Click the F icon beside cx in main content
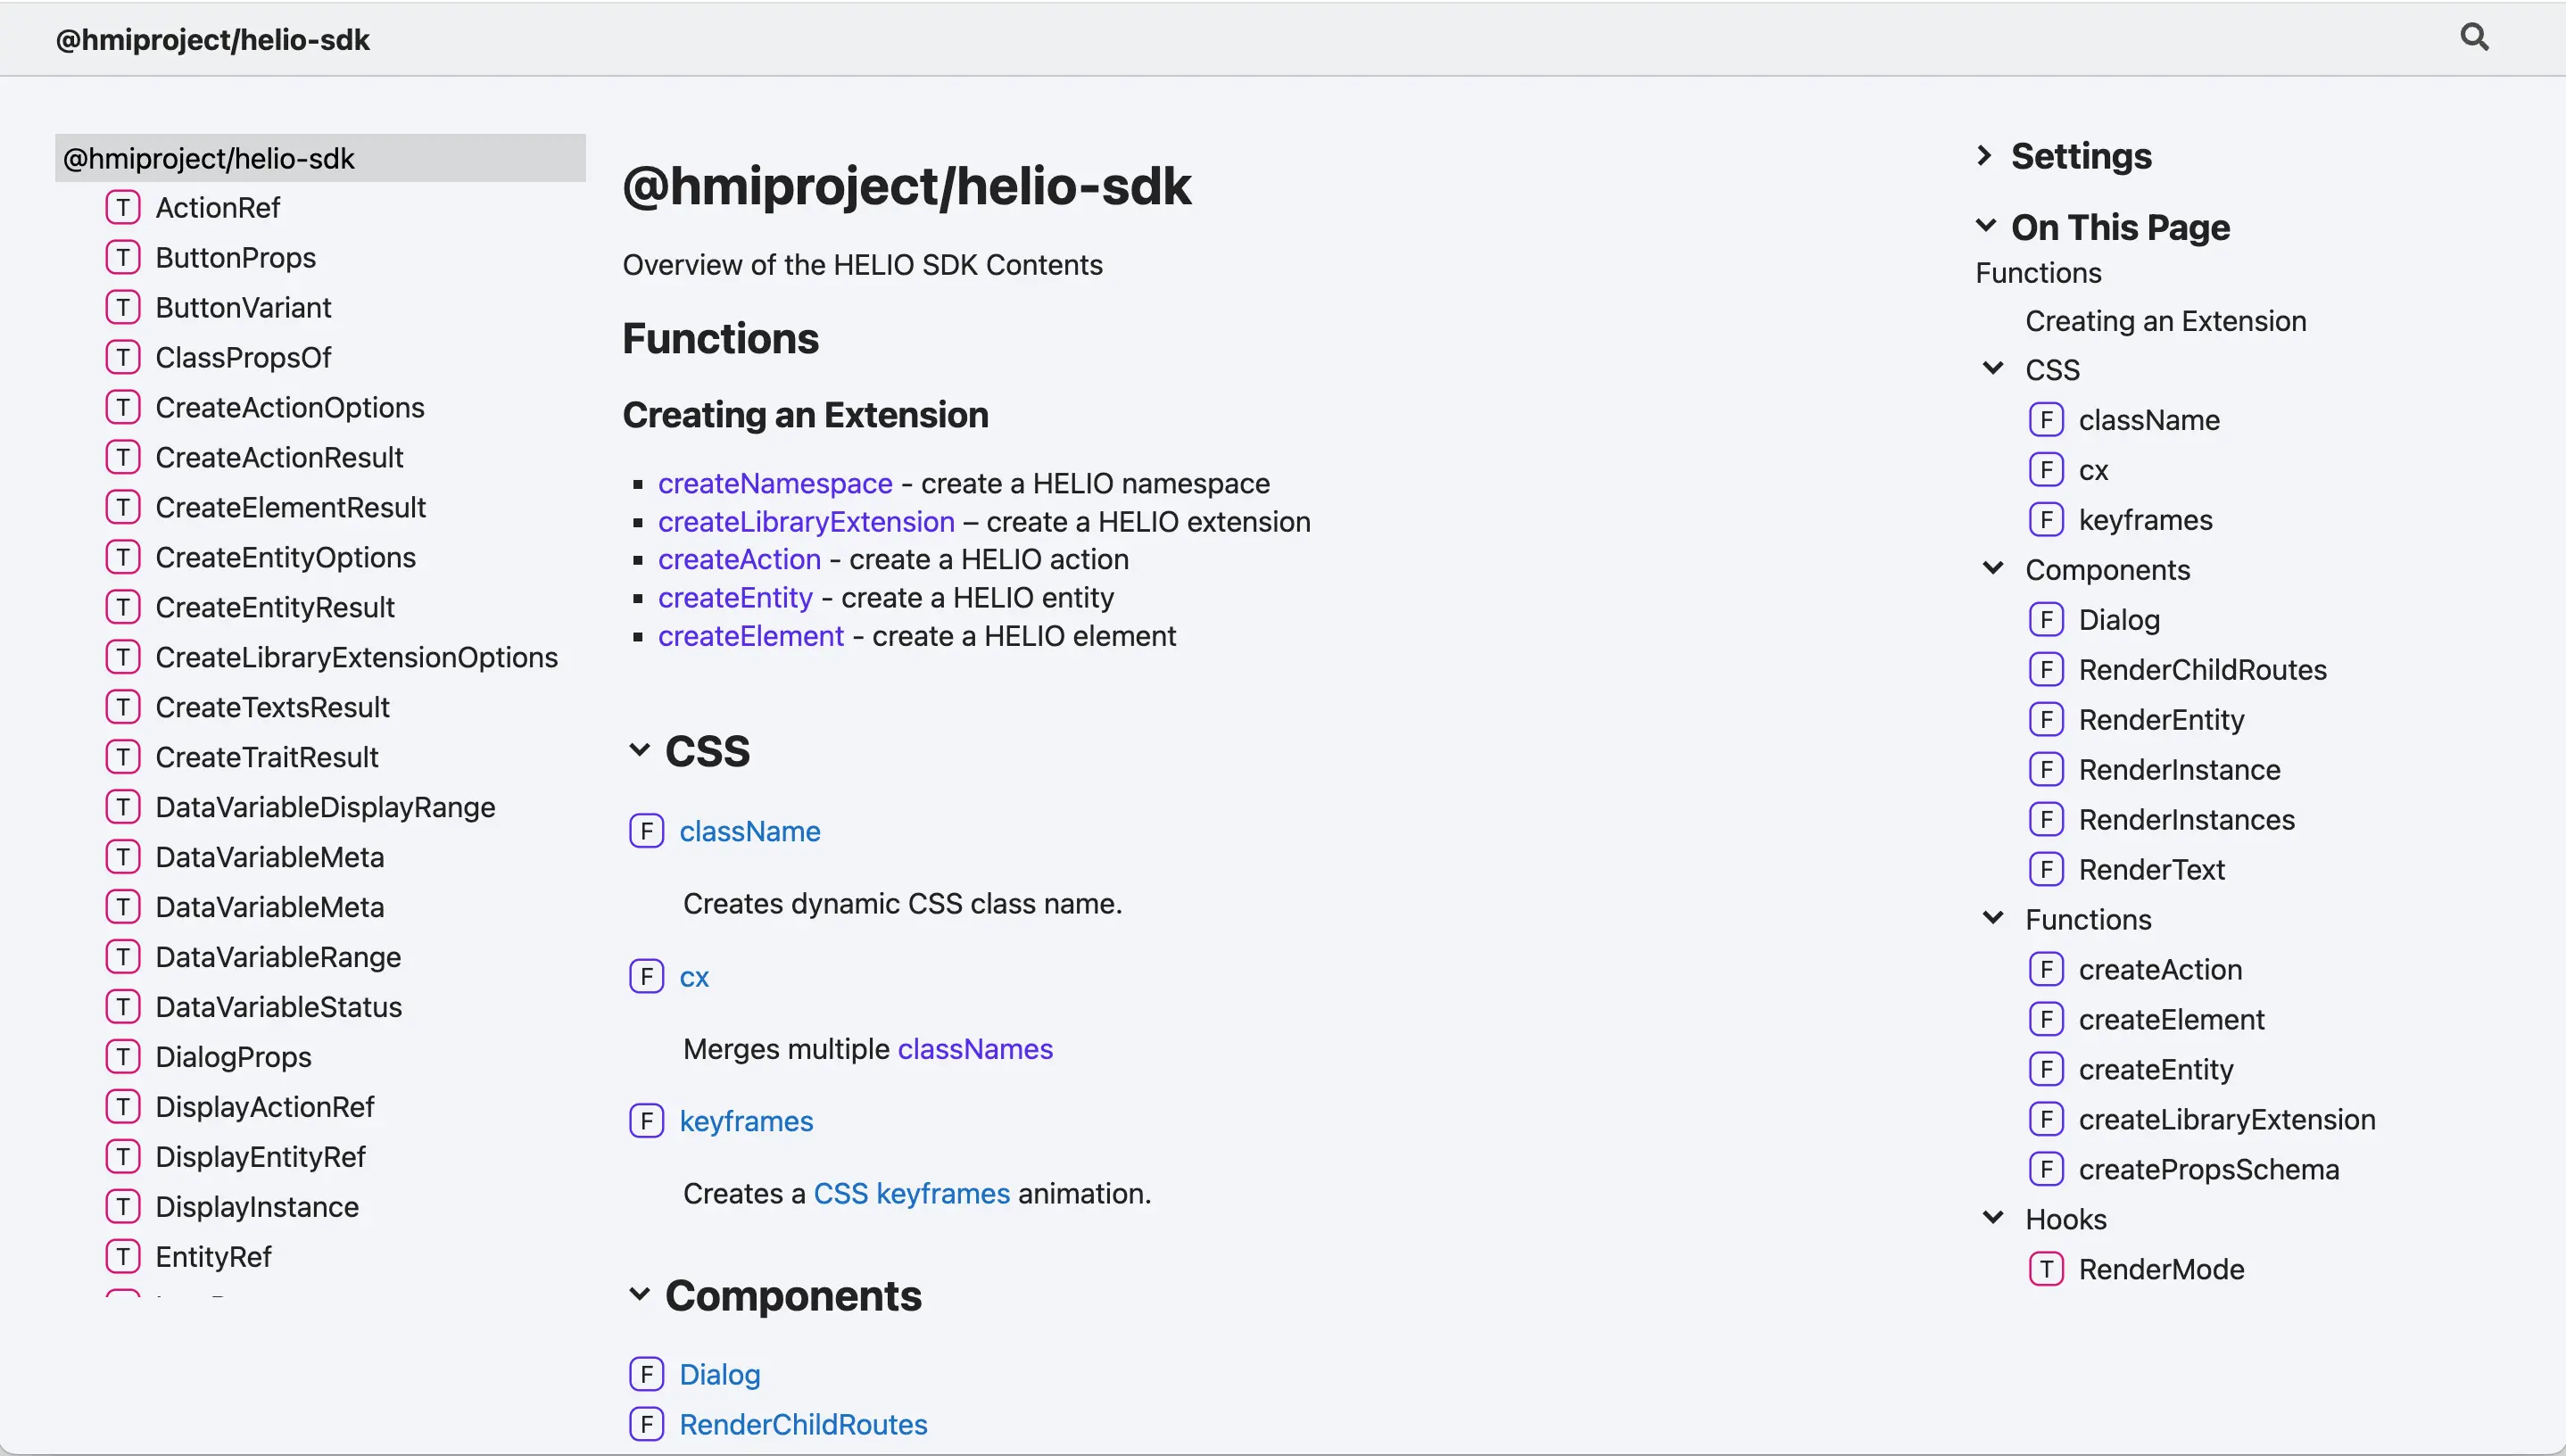 (646, 976)
